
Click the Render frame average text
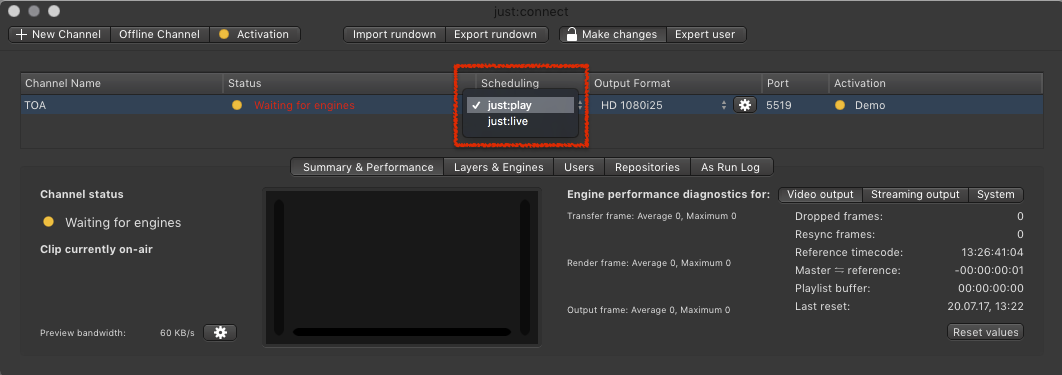click(649, 263)
